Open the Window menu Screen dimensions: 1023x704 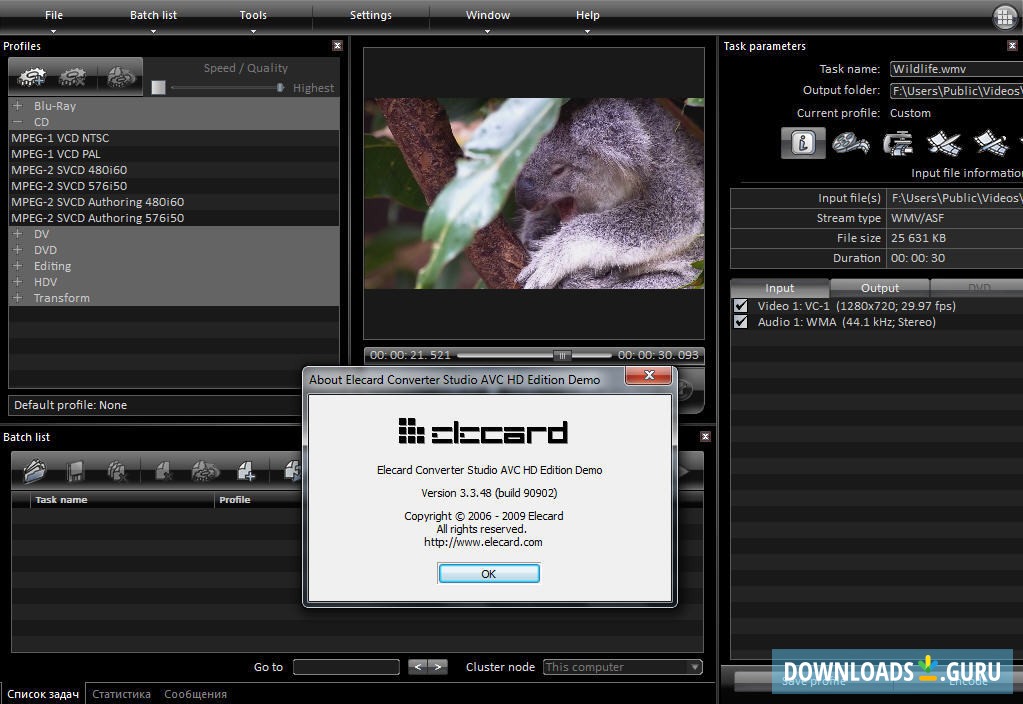(x=488, y=15)
